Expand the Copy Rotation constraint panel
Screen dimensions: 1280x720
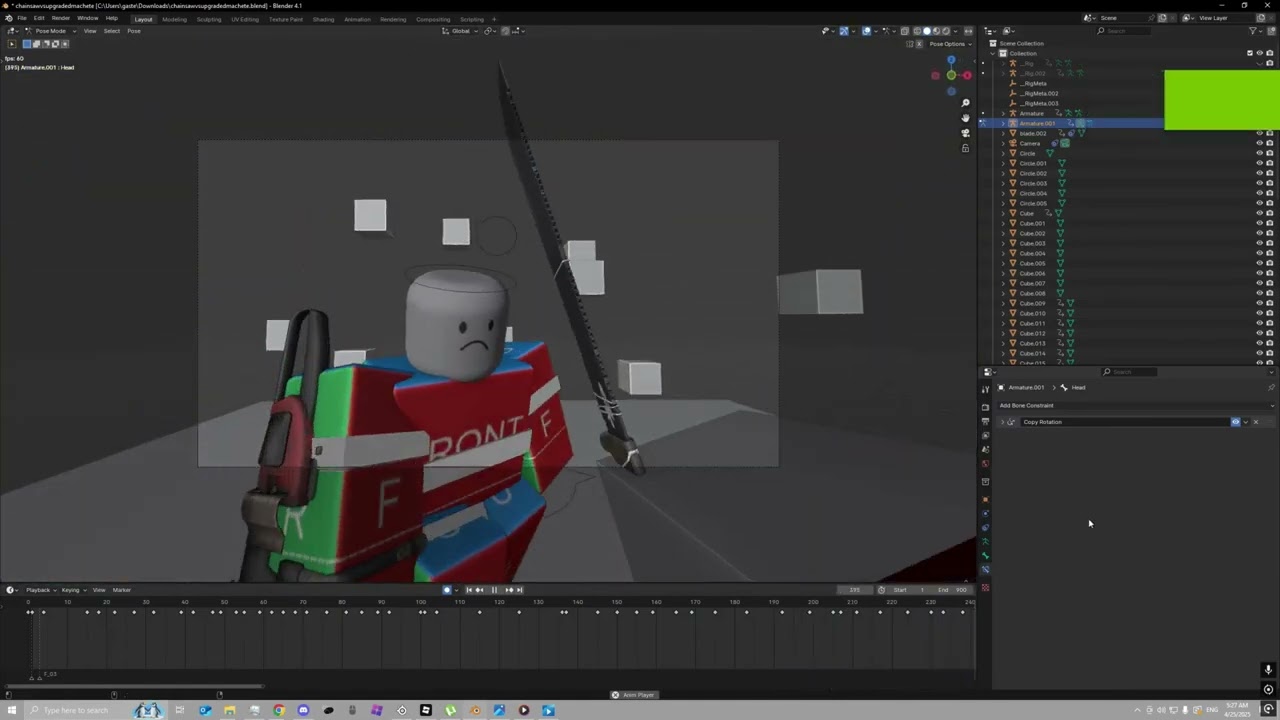pos(1003,422)
